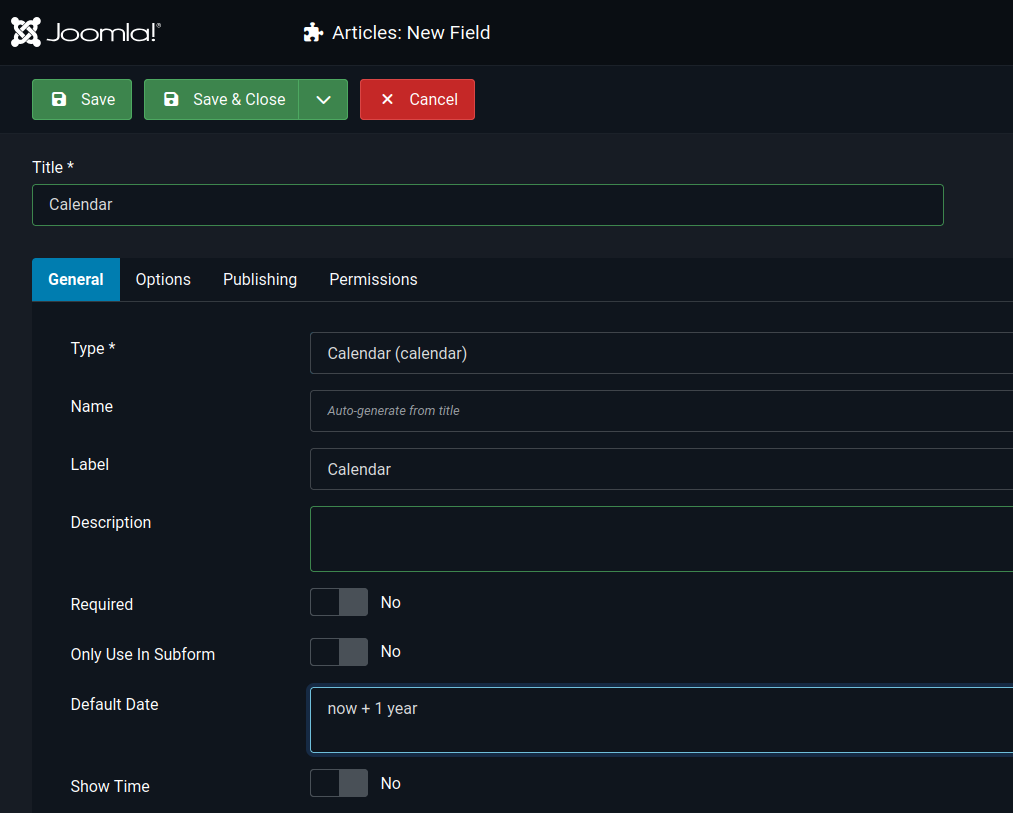This screenshot has height=813, width=1013.
Task: Toggle the Required switch
Action: pos(339,602)
